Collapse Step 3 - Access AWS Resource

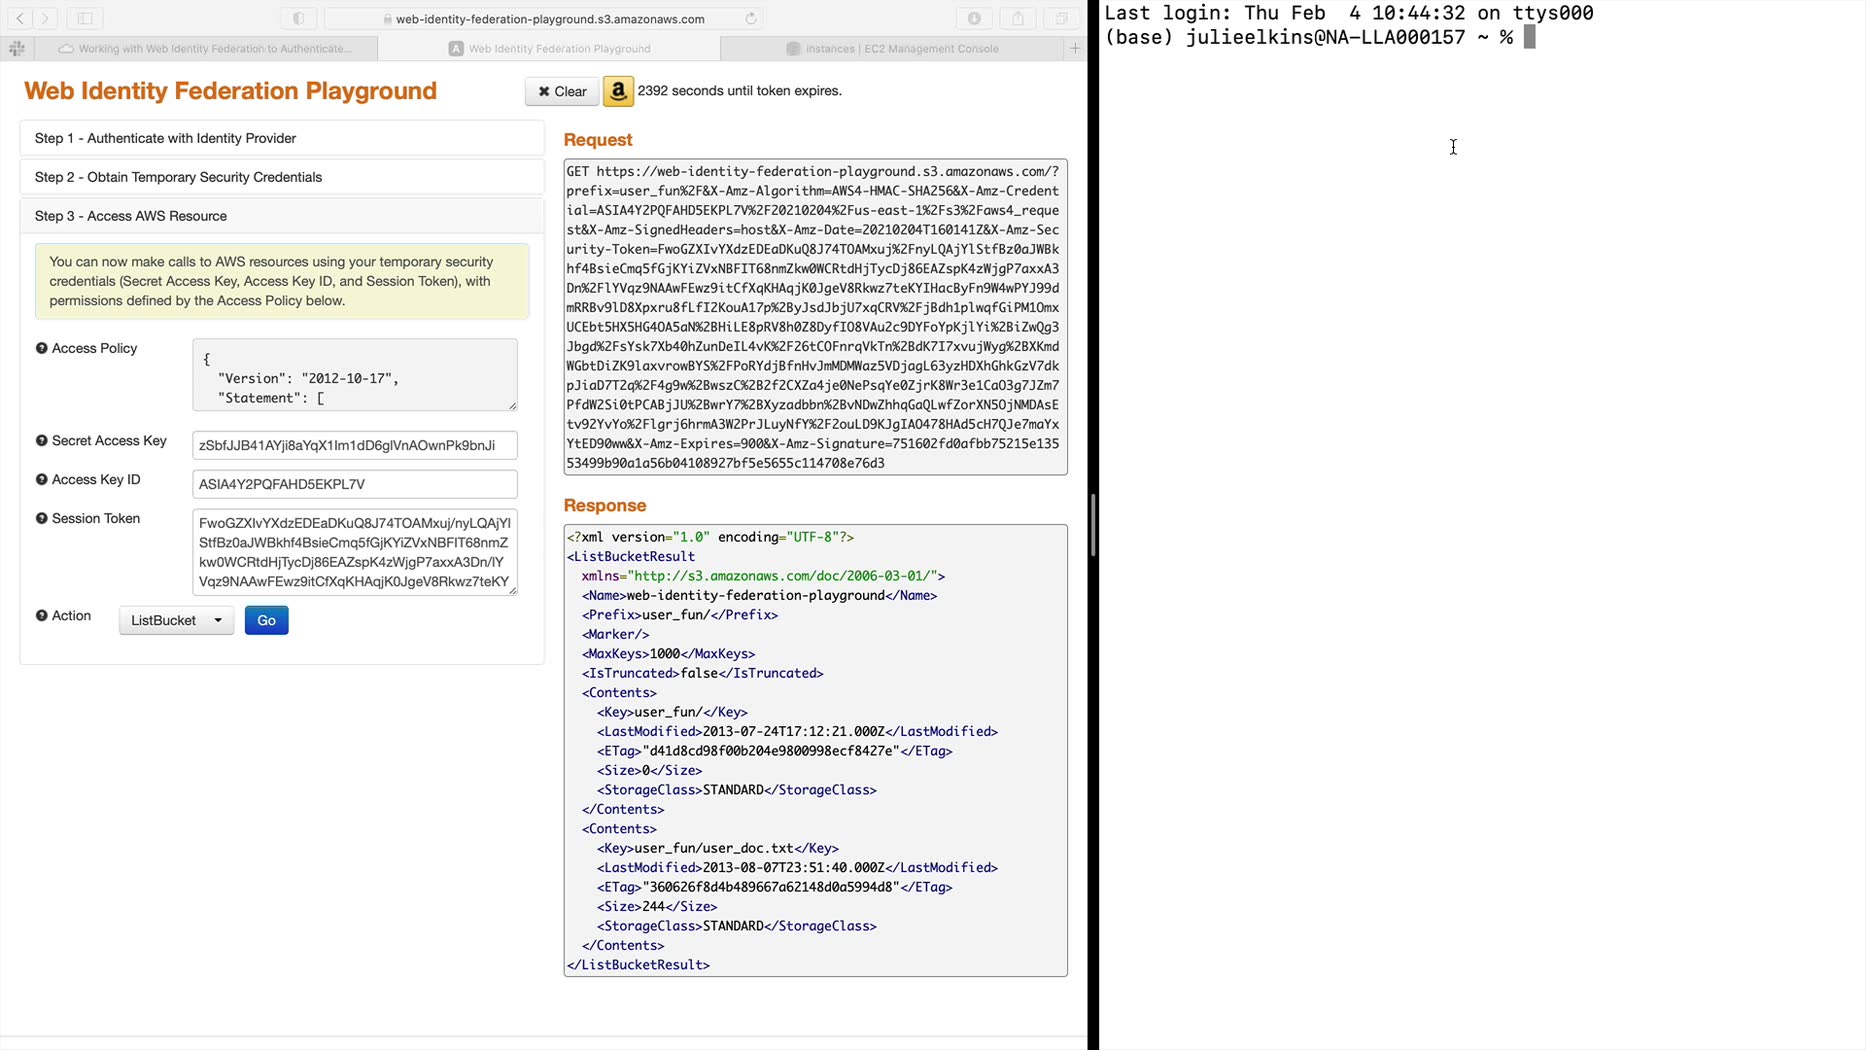(x=282, y=216)
